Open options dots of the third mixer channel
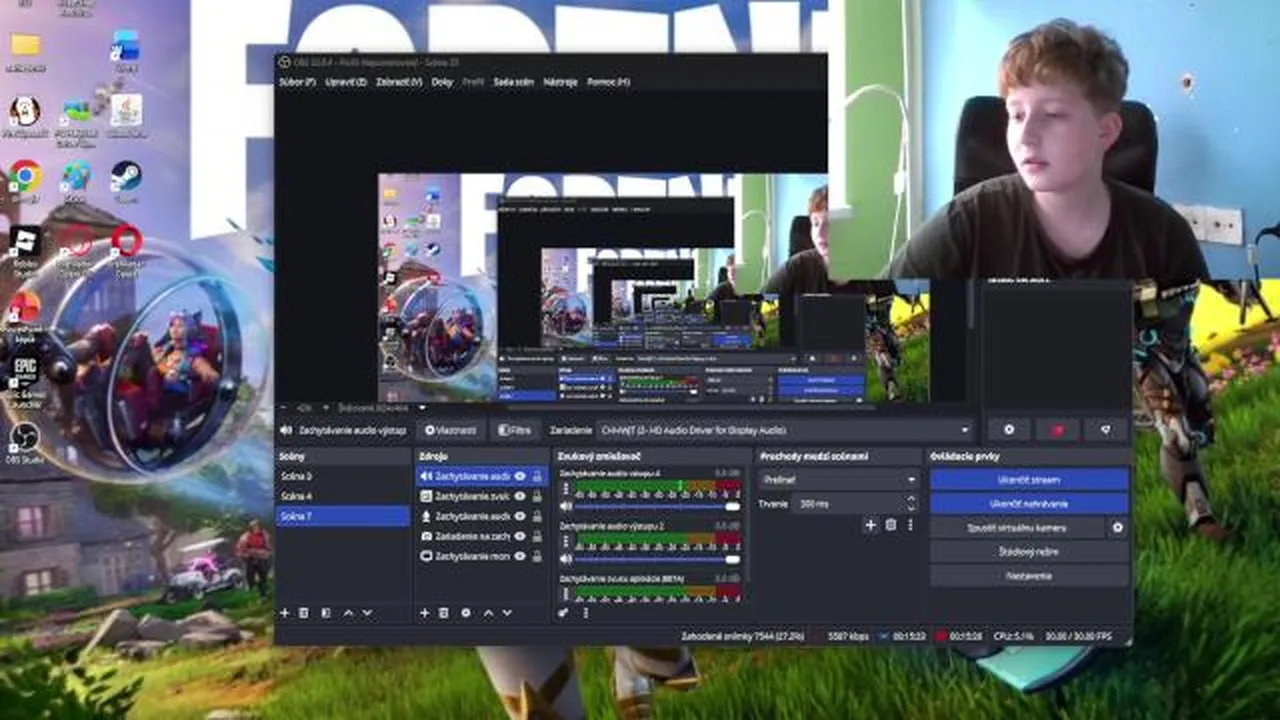This screenshot has width=1280, height=720. [566, 592]
